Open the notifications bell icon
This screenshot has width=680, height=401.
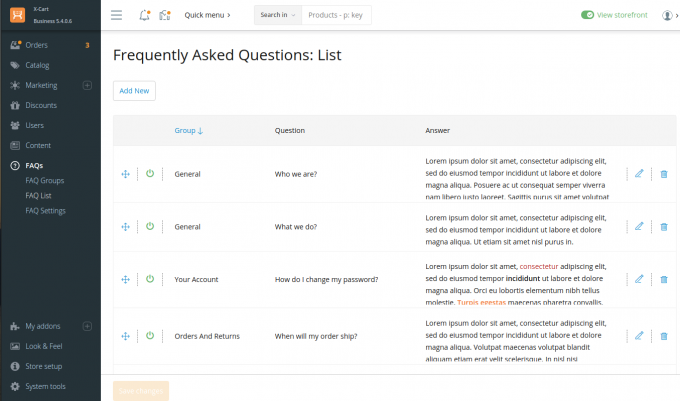pos(144,15)
